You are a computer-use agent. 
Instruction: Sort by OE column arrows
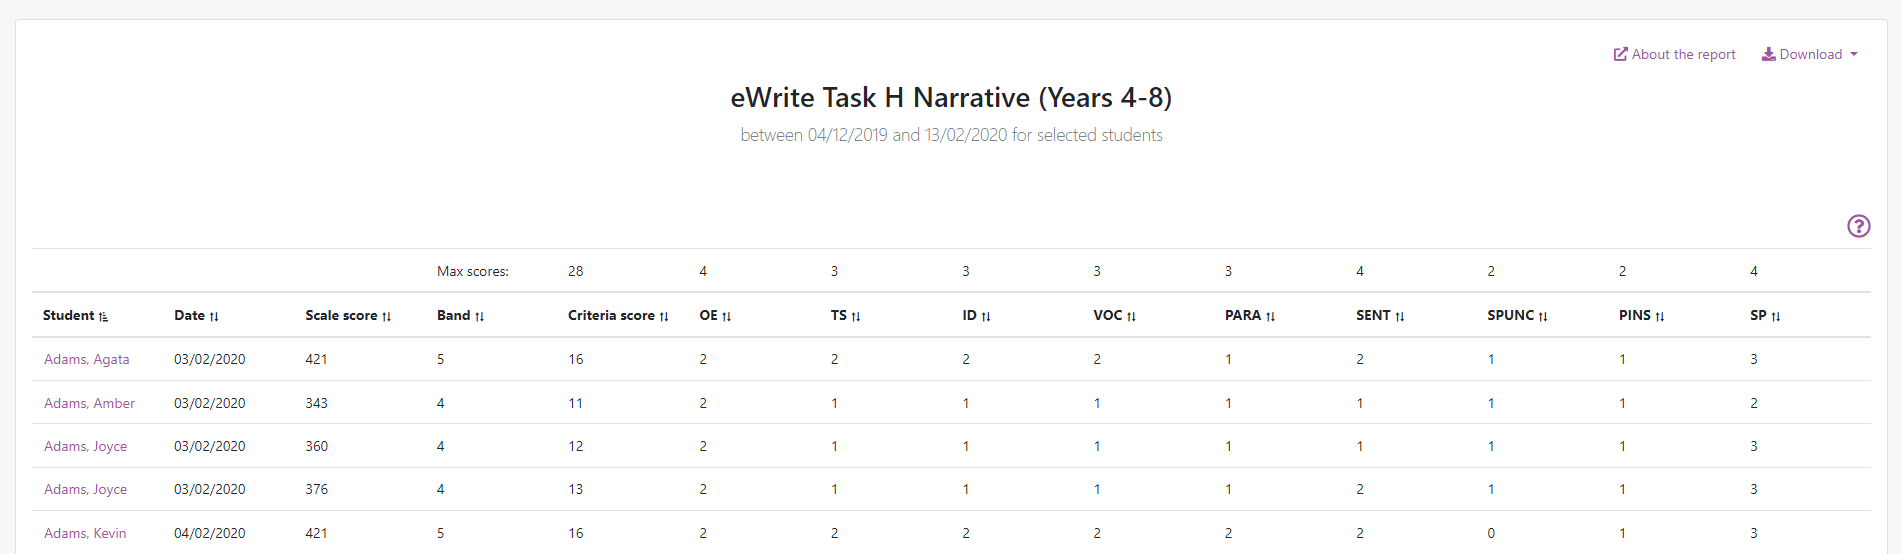click(726, 317)
